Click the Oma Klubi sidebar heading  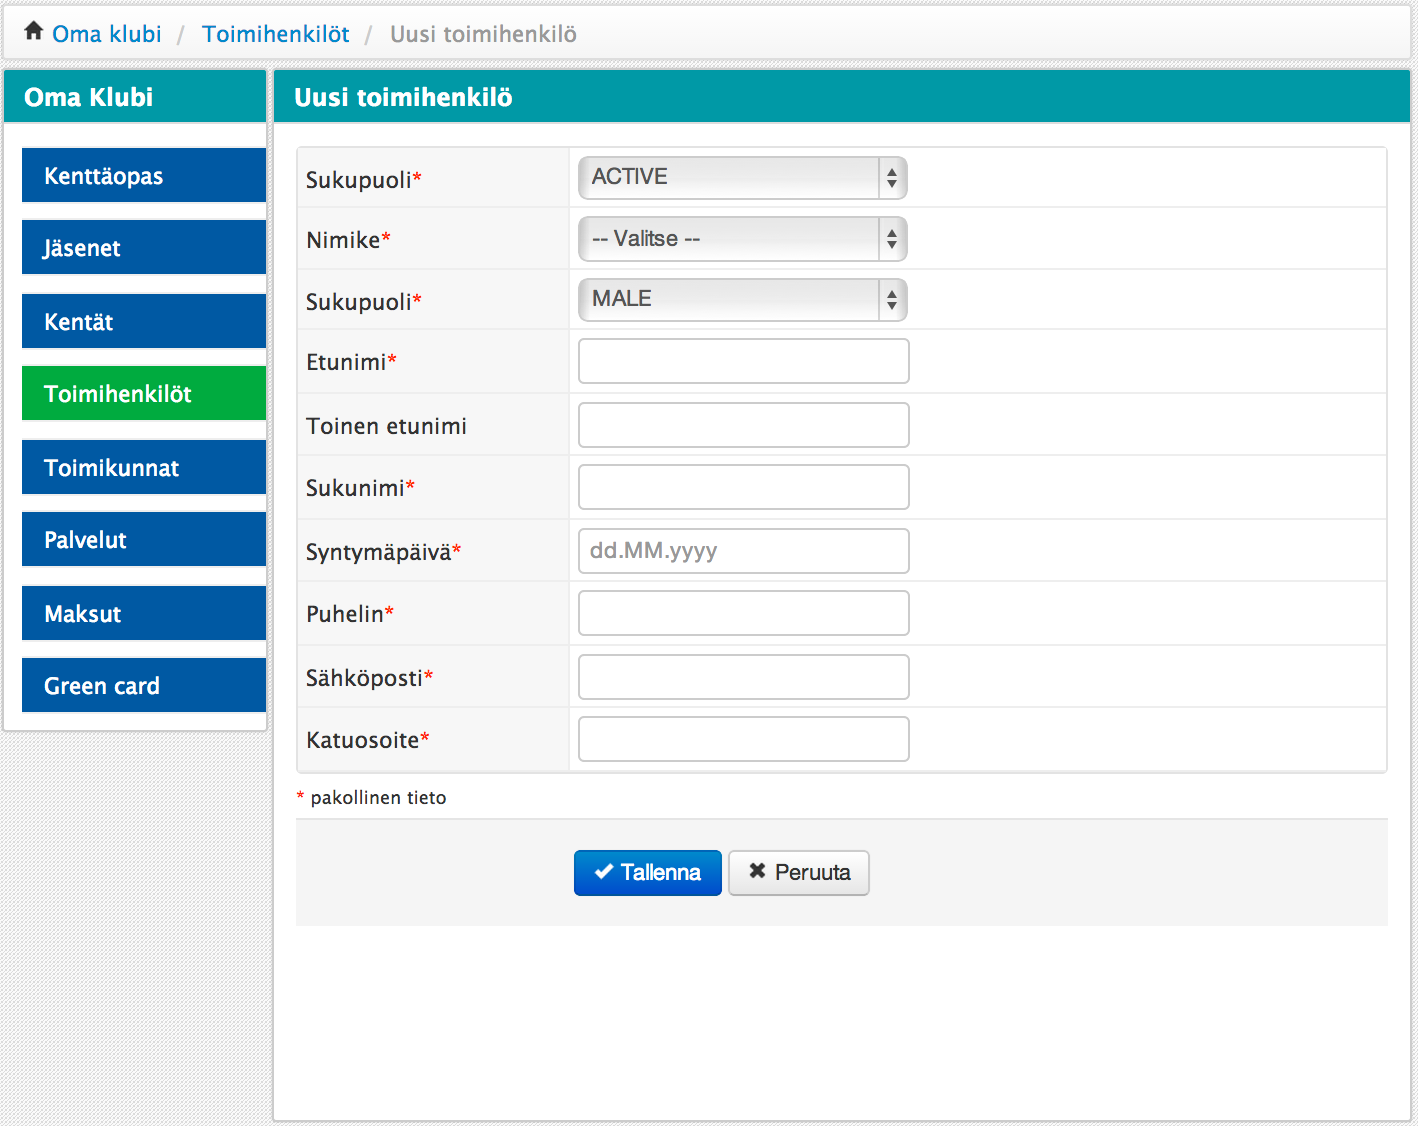coord(89,97)
